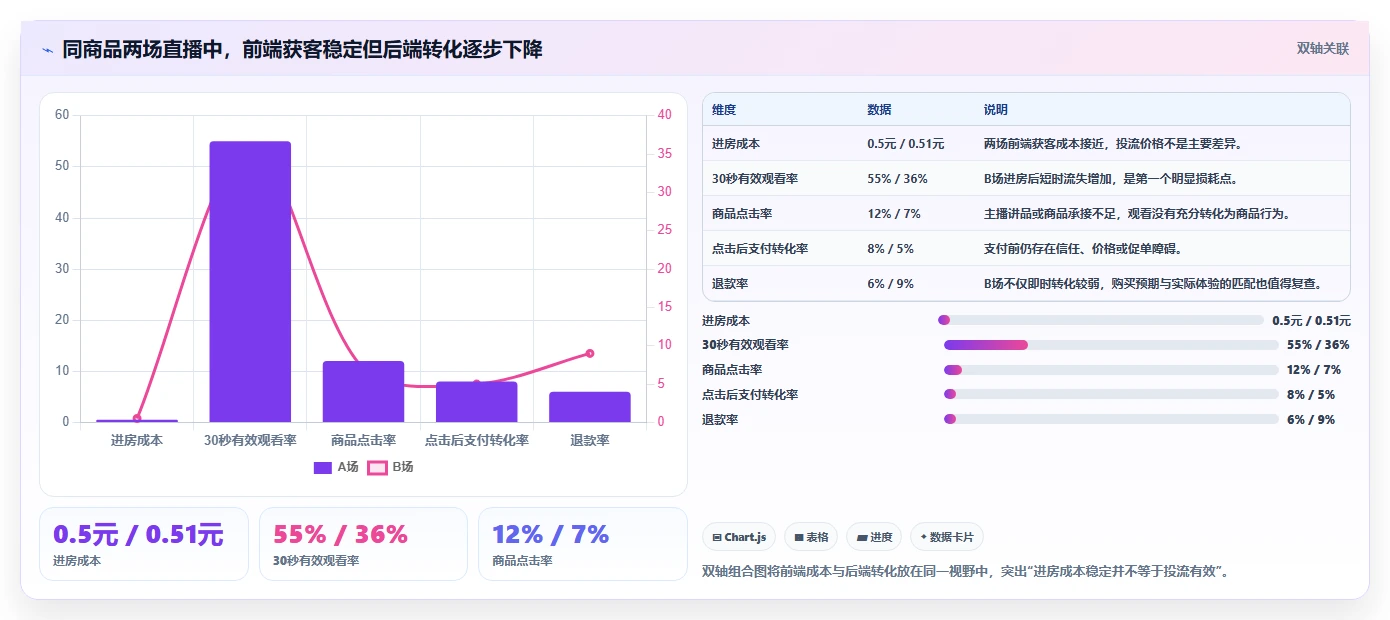Click the B场 line point at 点击后支付转化率
The image size is (1390, 620).
pyautogui.click(x=477, y=384)
